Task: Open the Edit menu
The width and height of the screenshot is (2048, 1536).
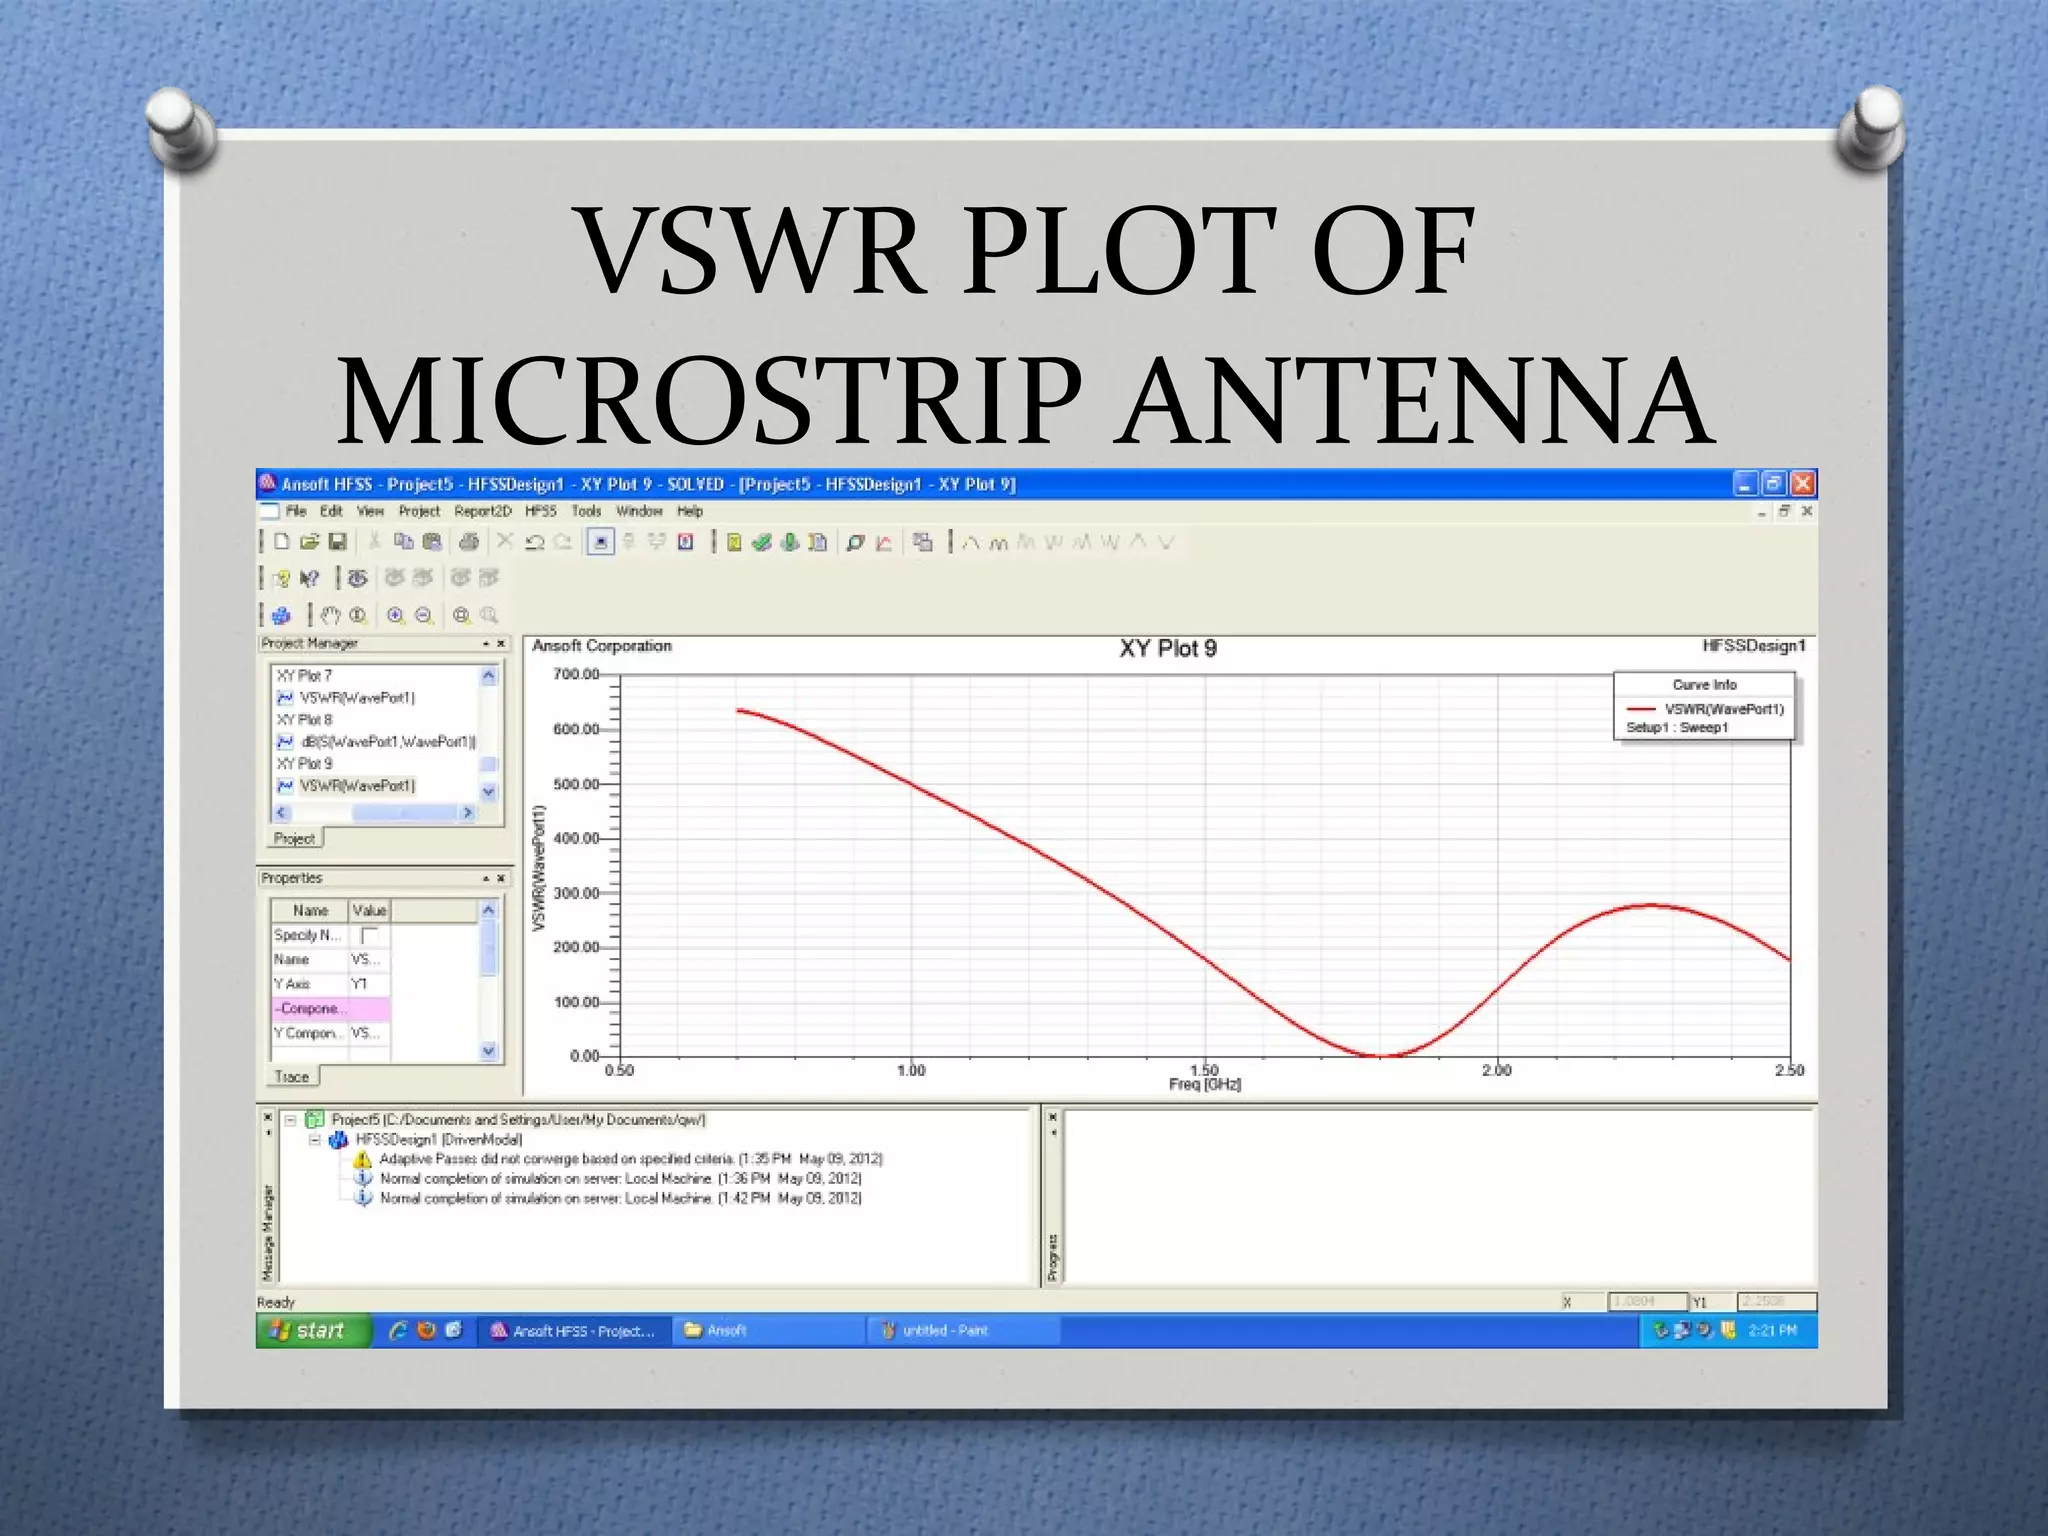Action: (331, 511)
